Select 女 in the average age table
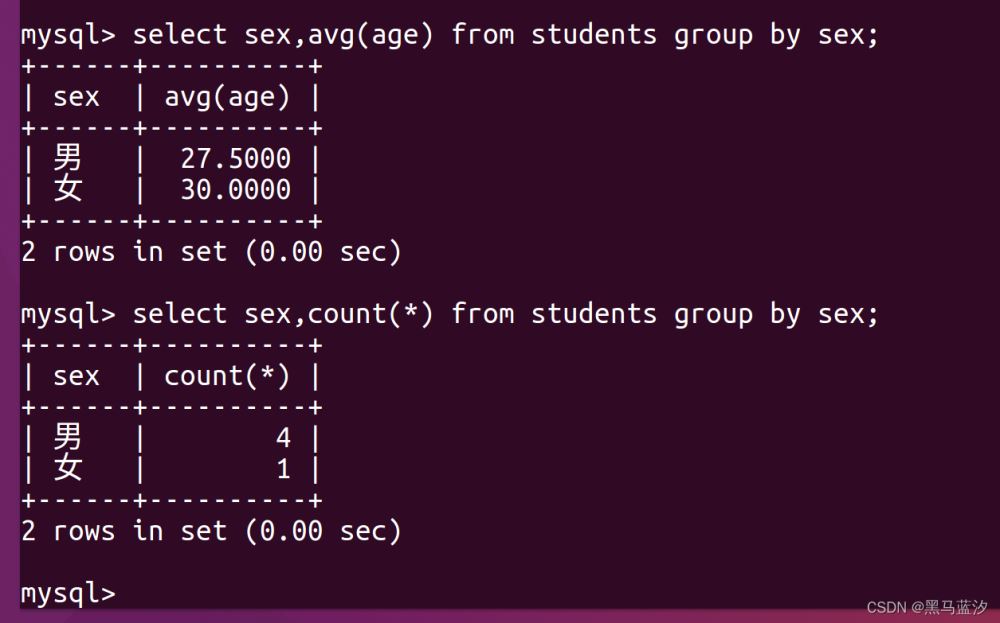This screenshot has height=623, width=1000. tap(68, 189)
